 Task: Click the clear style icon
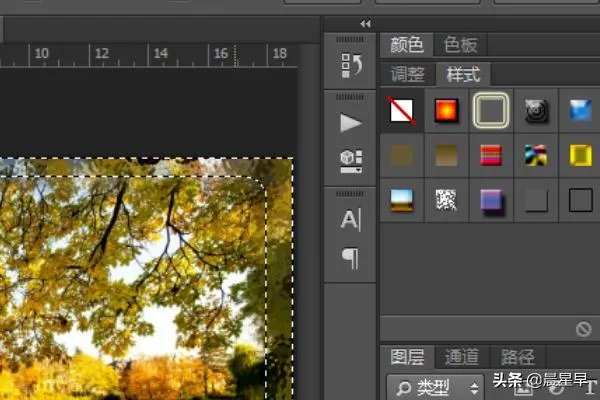coord(583,328)
